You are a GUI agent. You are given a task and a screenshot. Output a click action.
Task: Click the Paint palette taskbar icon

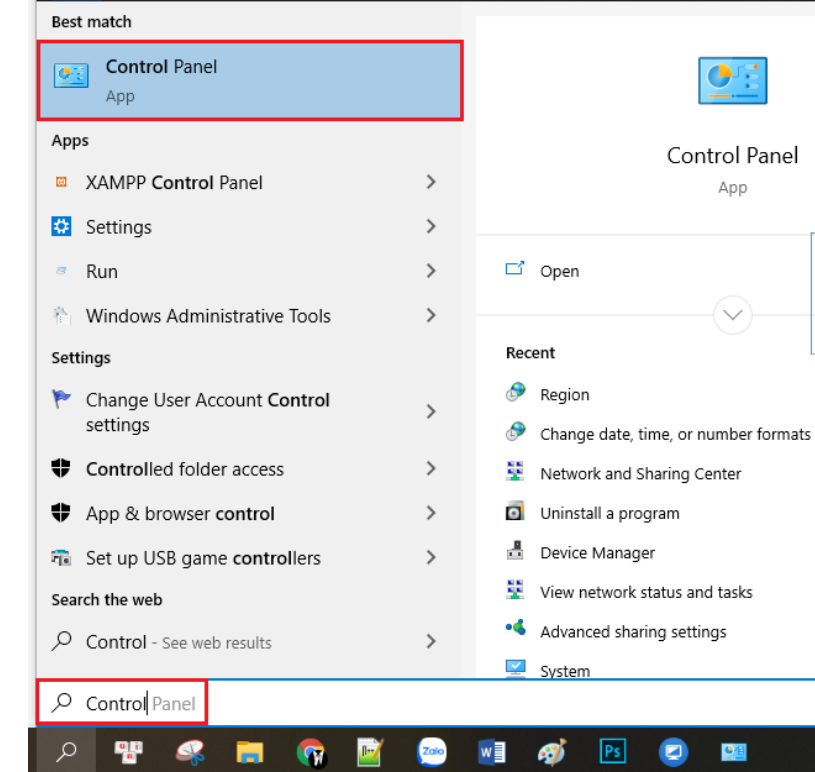click(552, 752)
